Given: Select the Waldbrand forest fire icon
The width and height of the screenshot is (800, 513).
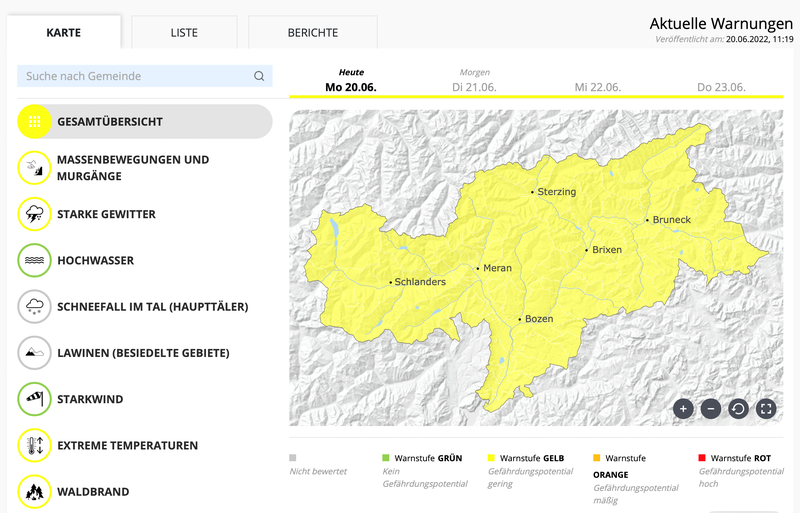Looking at the screenshot, I should click(x=34, y=491).
